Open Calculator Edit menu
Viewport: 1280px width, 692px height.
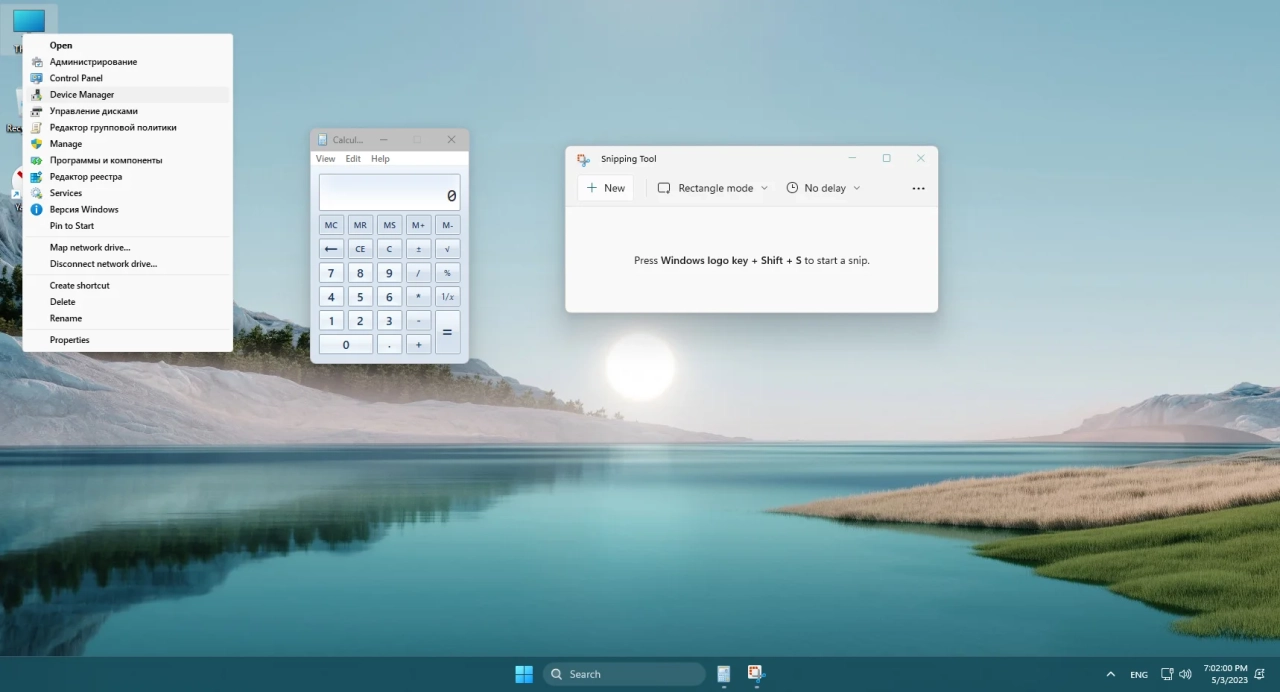[353, 159]
